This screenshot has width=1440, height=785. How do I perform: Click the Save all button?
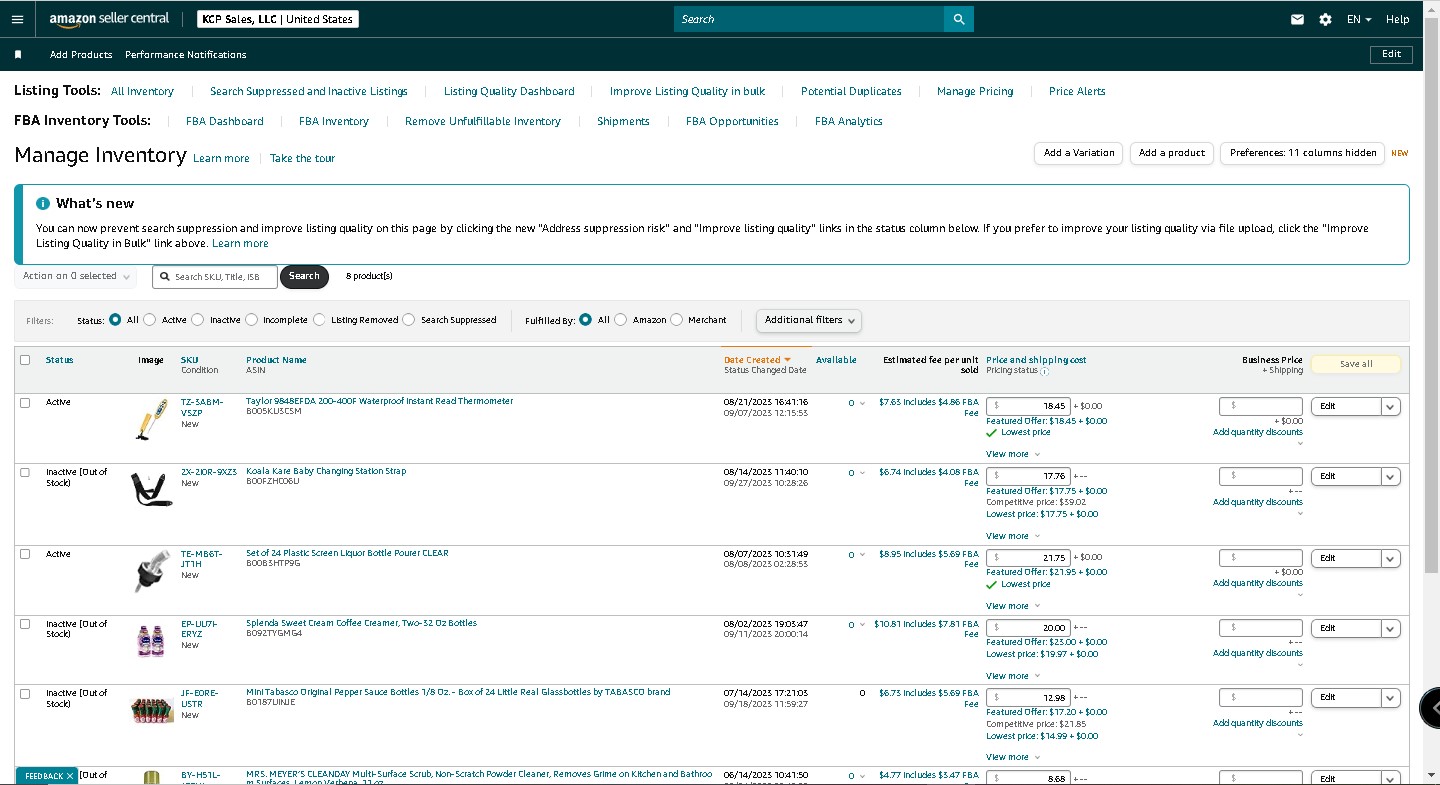click(1356, 364)
